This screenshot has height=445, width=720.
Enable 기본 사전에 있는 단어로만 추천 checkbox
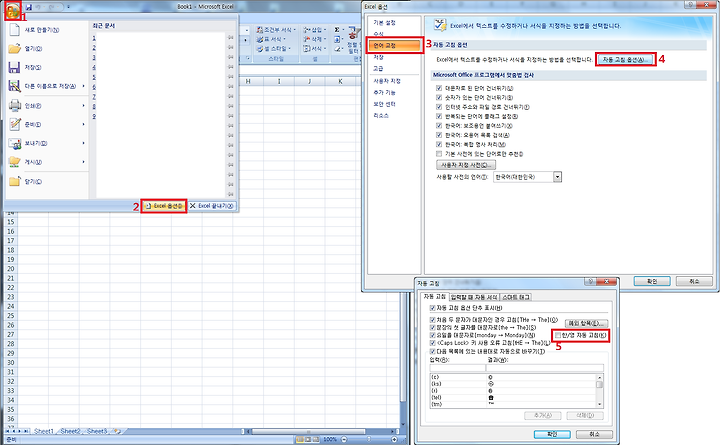439,154
